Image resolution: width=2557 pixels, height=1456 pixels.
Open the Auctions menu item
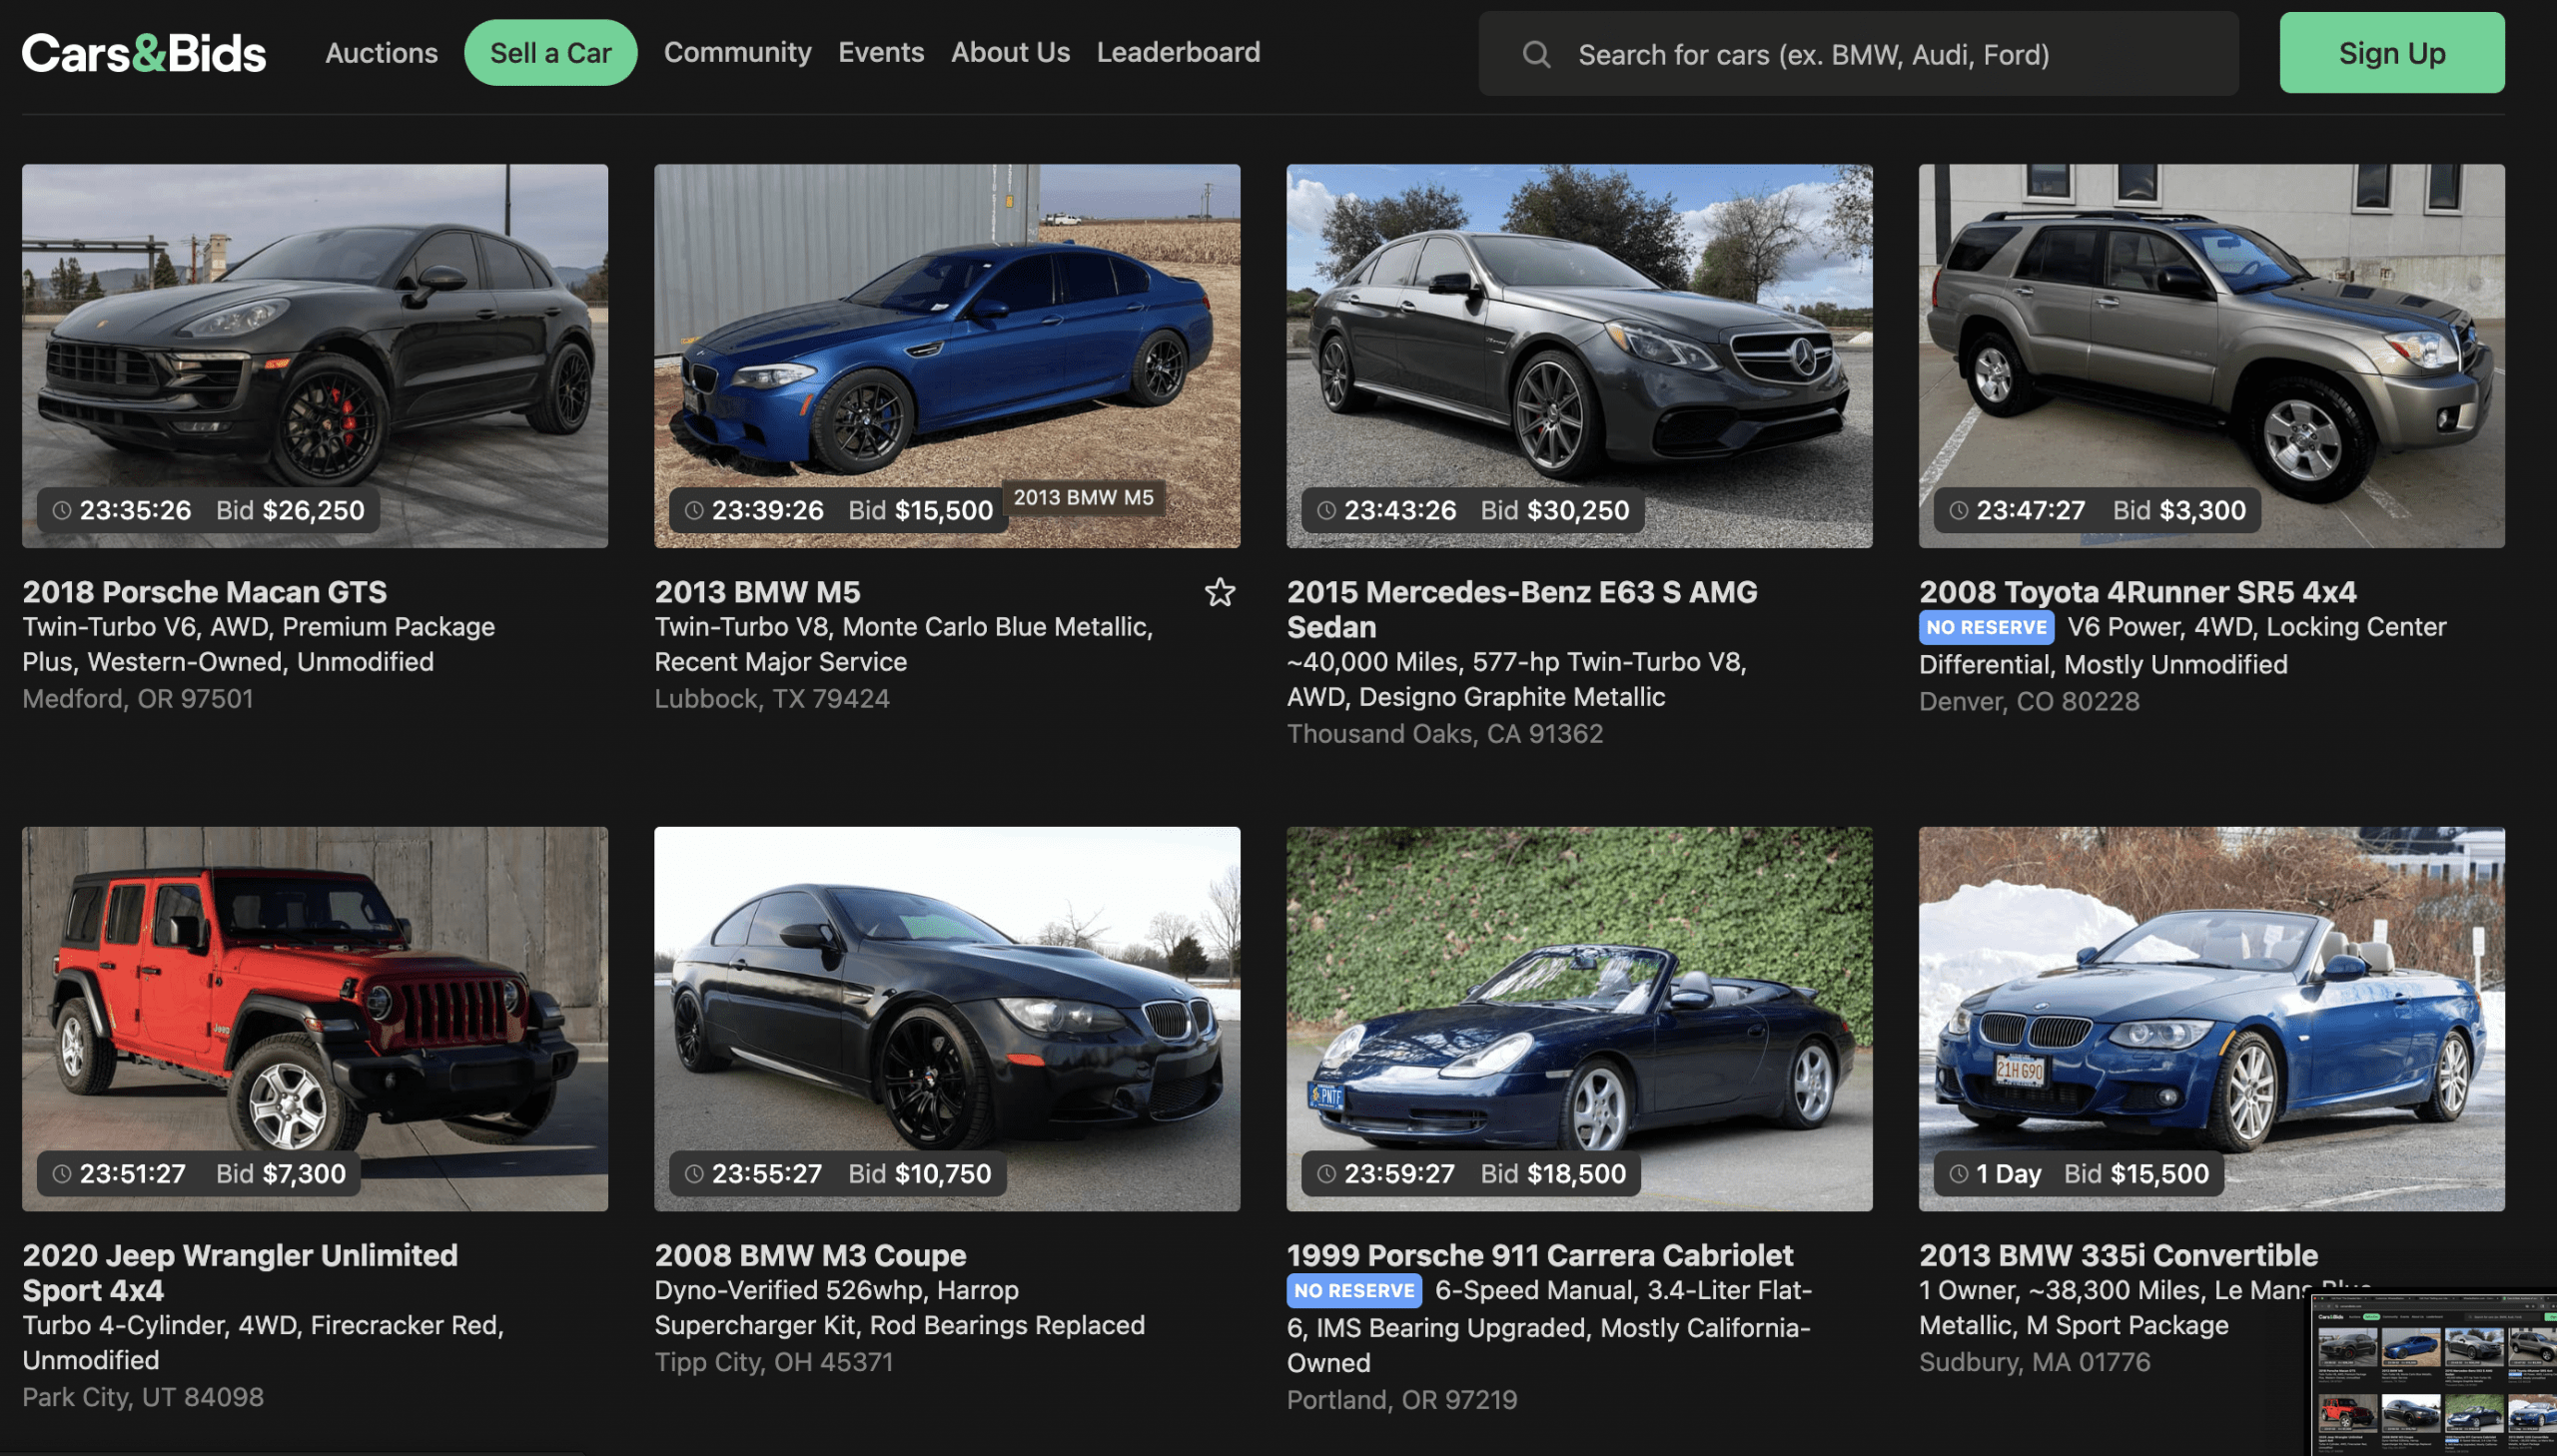pyautogui.click(x=380, y=52)
